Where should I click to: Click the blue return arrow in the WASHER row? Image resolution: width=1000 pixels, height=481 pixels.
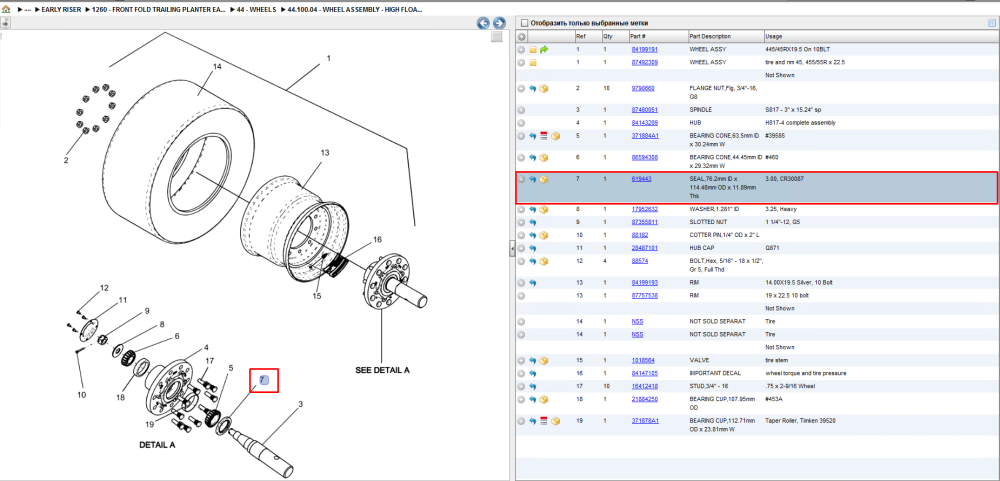[x=533, y=209]
